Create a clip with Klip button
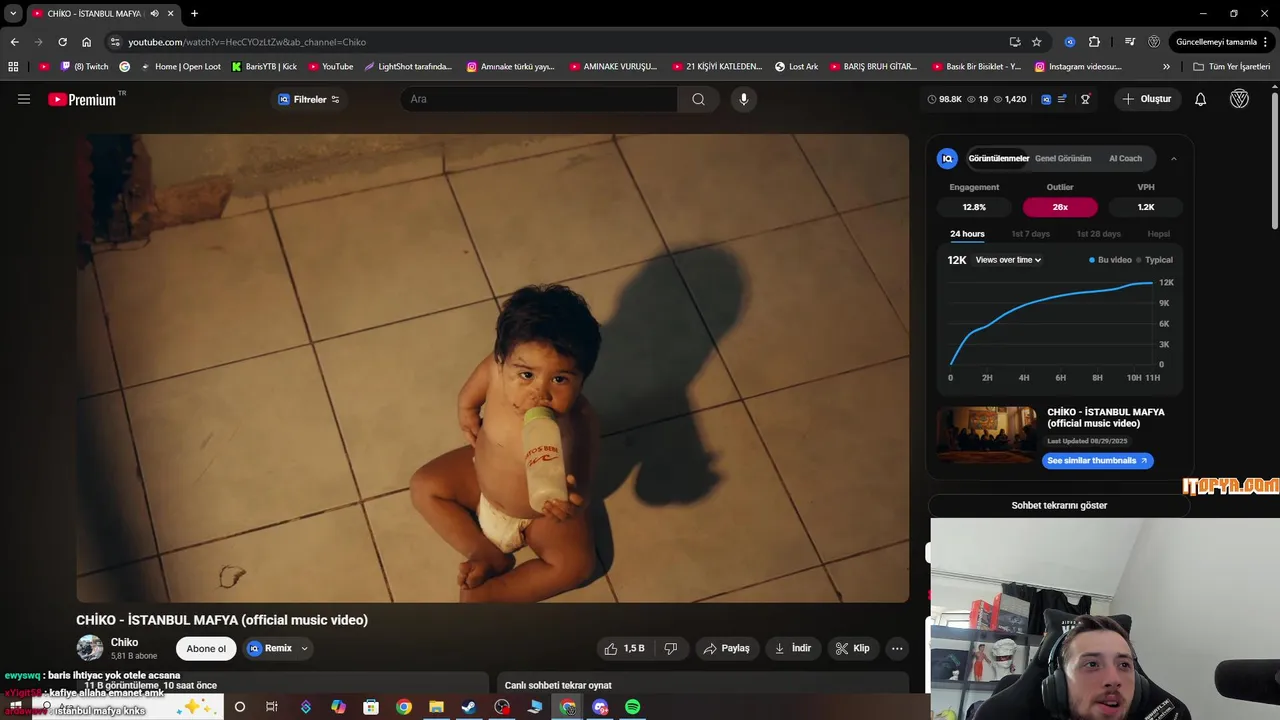1280x720 pixels. [x=852, y=649]
